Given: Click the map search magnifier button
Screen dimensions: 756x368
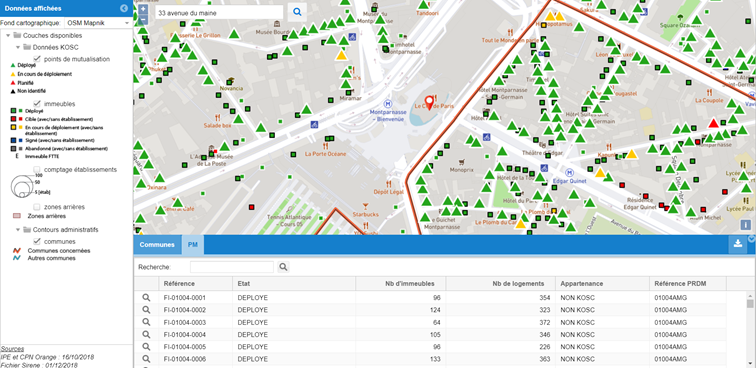Looking at the screenshot, I should 297,12.
